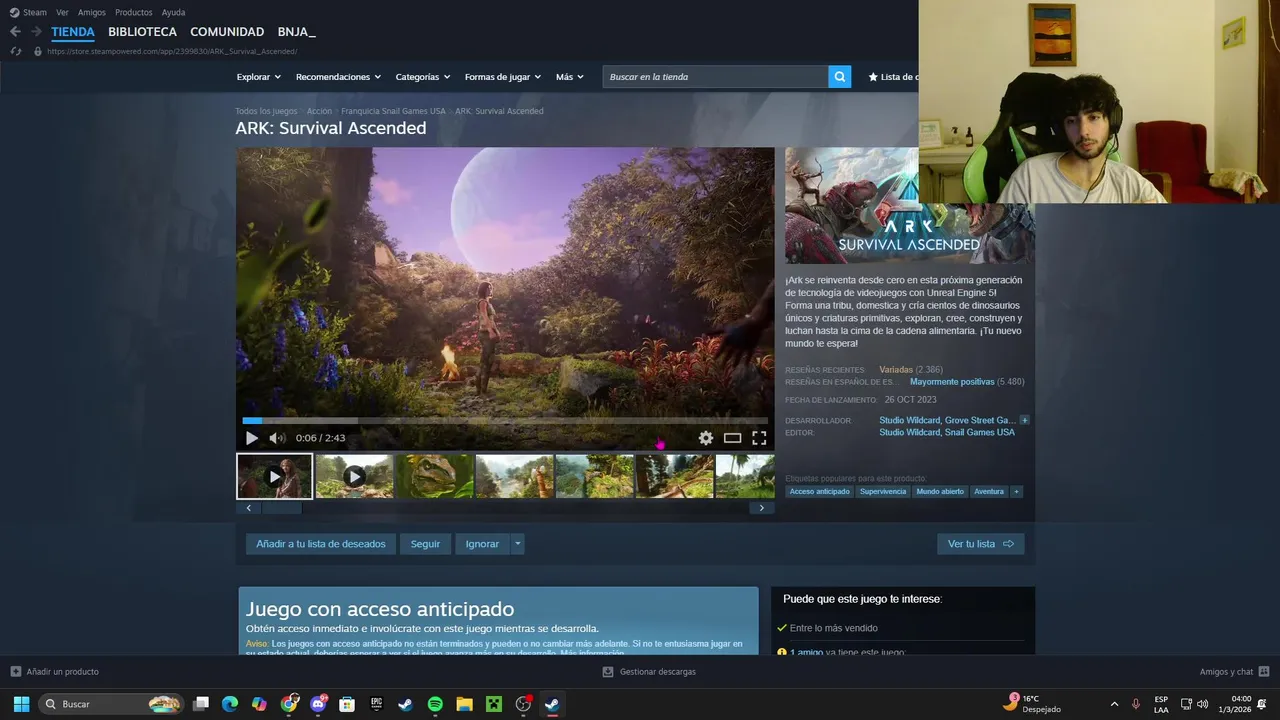The height and width of the screenshot is (720, 1280).
Task: Open the Windows notification bell
Action: 1262,704
